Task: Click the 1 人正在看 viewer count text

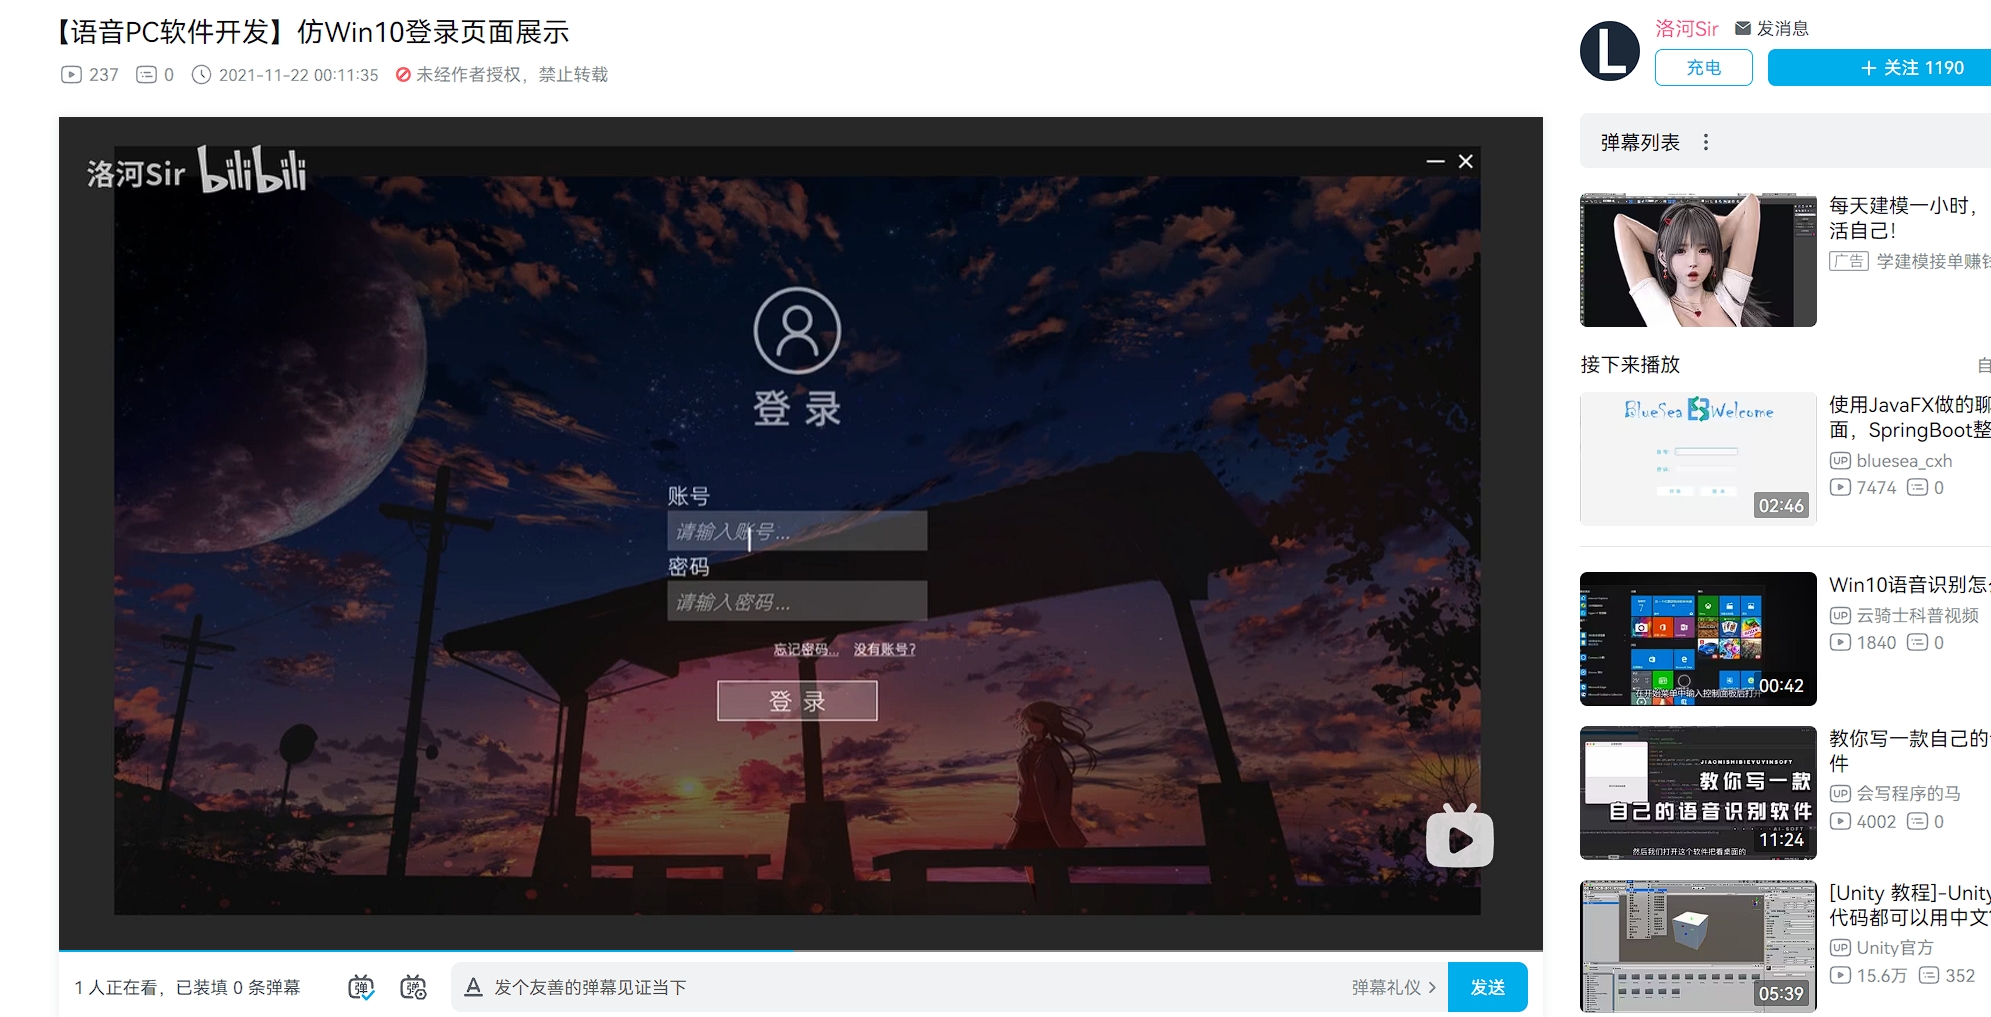Action: click(x=115, y=987)
